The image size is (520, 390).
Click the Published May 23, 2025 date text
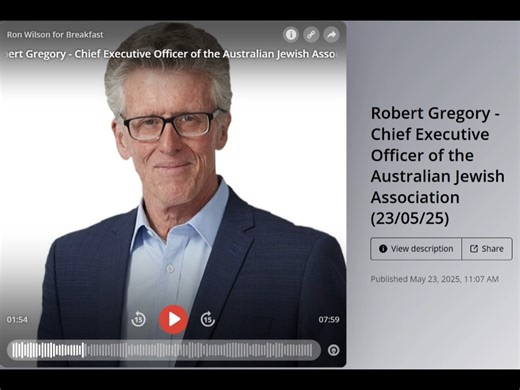click(x=435, y=279)
